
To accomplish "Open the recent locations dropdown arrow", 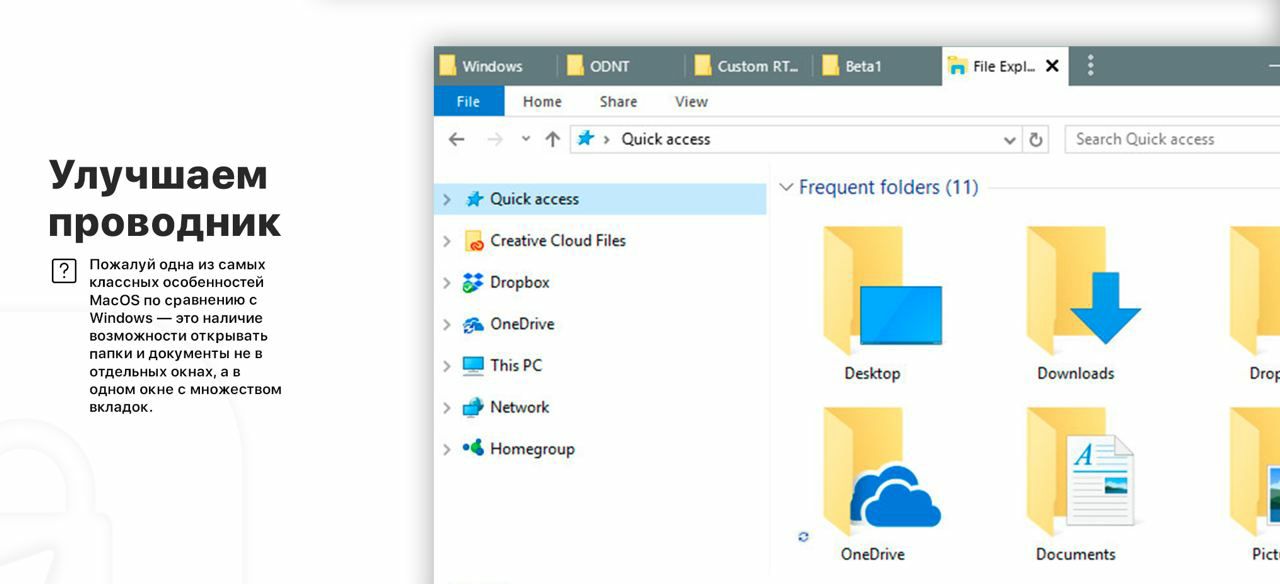I will click(526, 139).
